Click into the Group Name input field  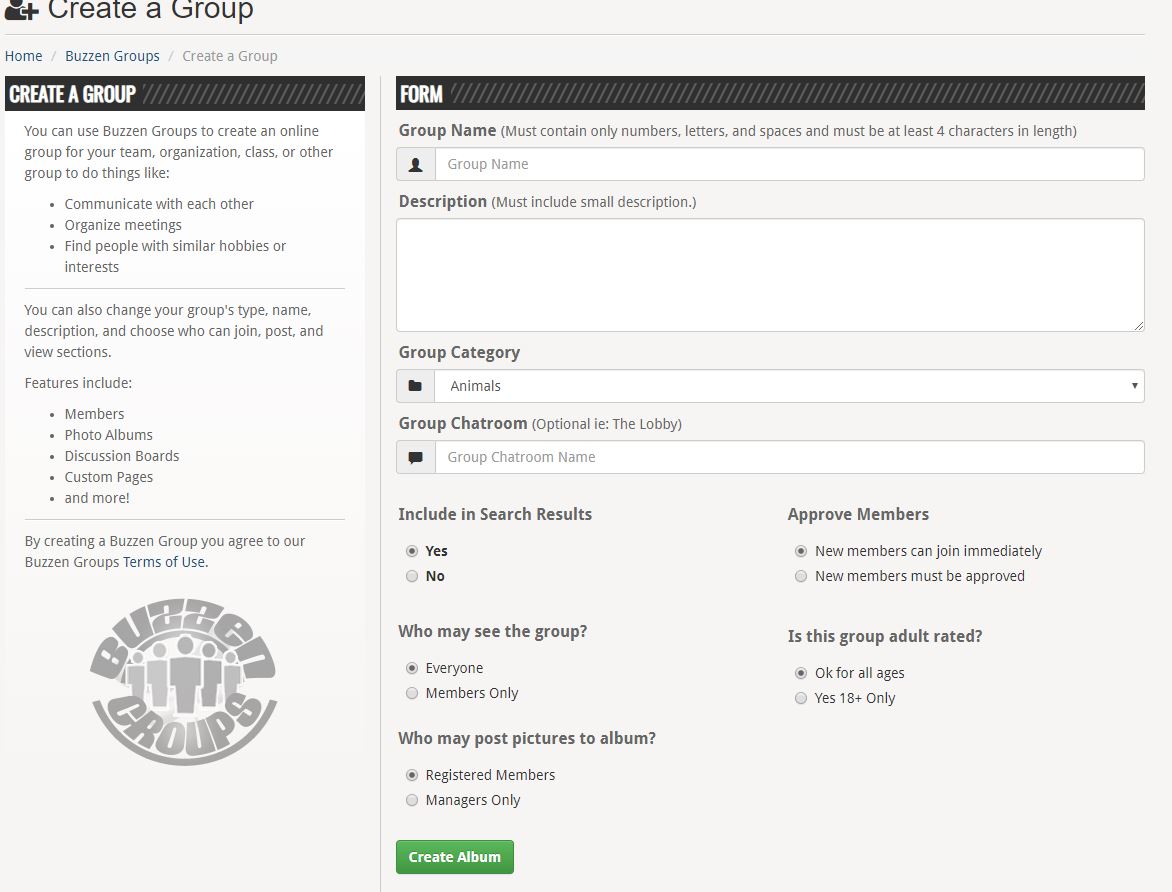(789, 164)
